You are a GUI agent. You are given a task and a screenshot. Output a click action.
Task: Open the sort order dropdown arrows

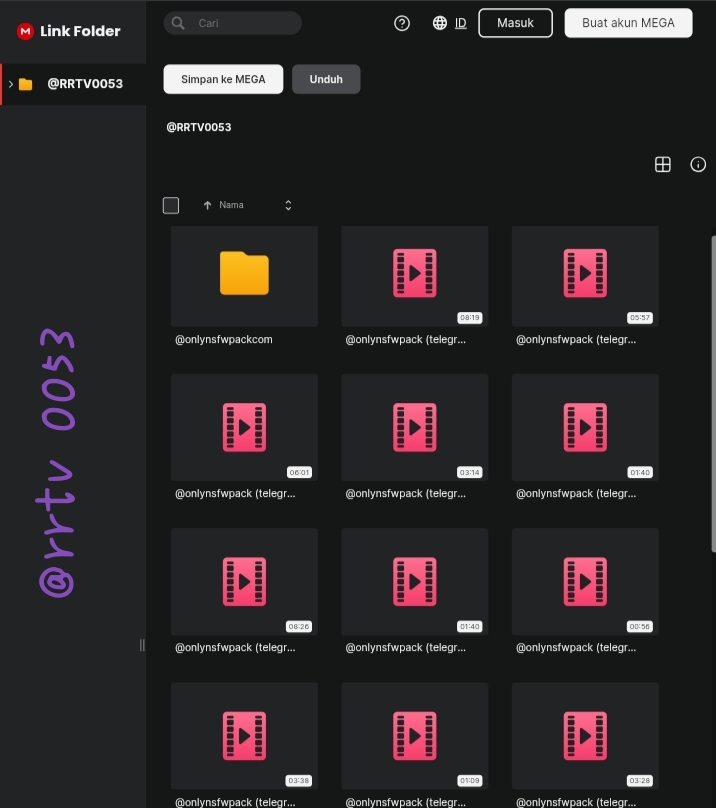click(288, 205)
